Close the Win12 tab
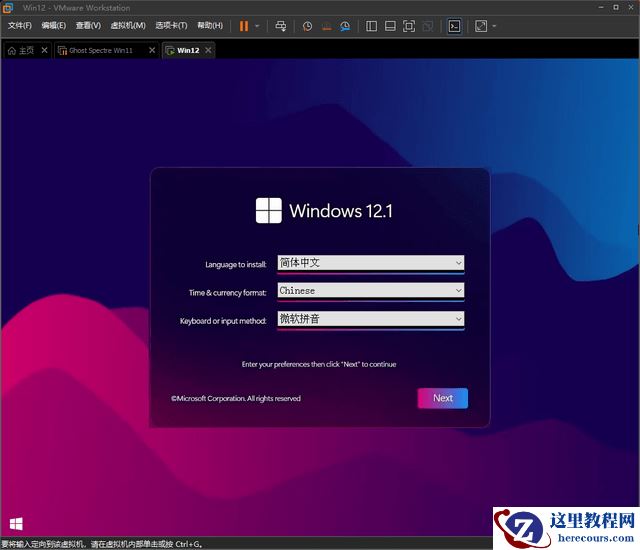The height and width of the screenshot is (550, 640). coord(208,50)
